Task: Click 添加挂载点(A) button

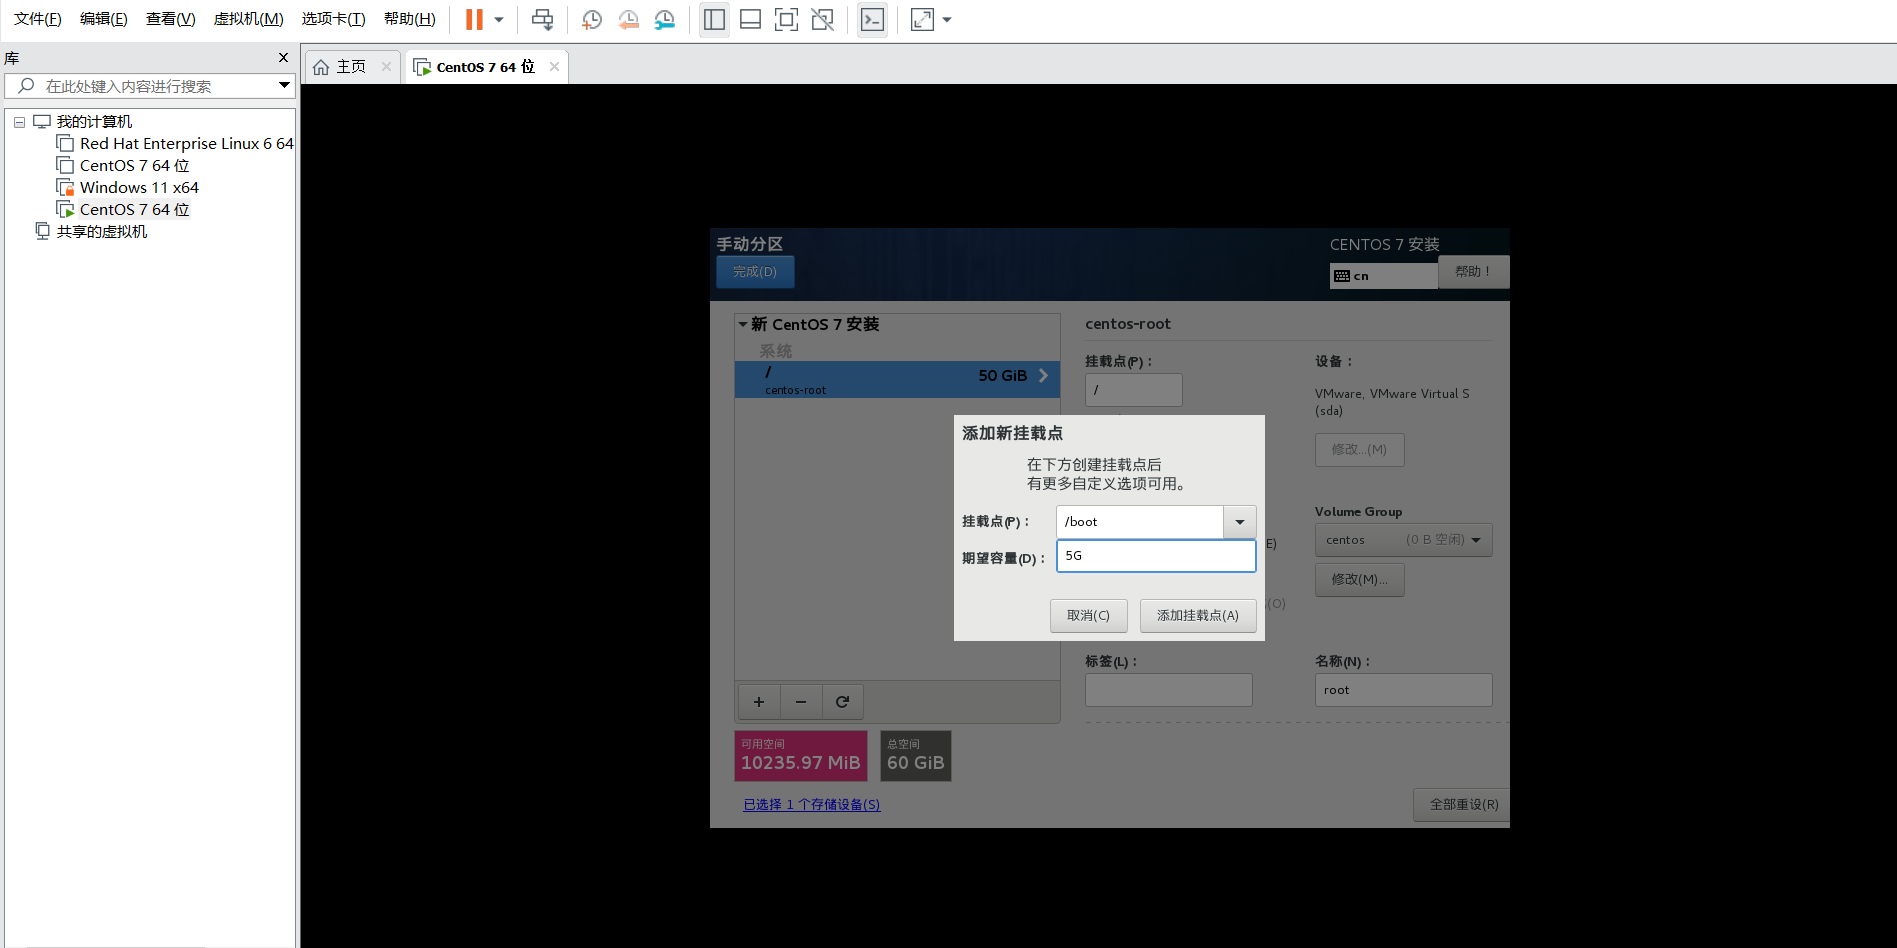Action: (1198, 616)
